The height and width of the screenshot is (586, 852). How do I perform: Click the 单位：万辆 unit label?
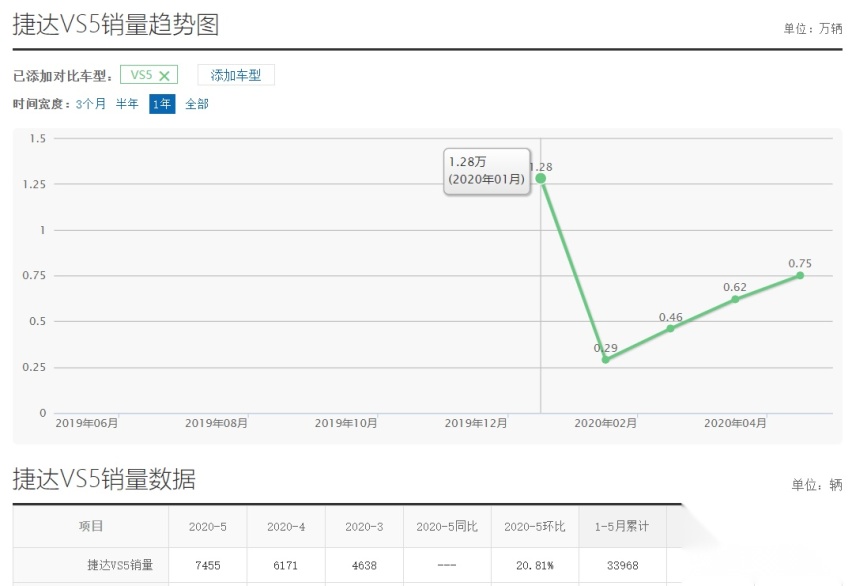[813, 28]
